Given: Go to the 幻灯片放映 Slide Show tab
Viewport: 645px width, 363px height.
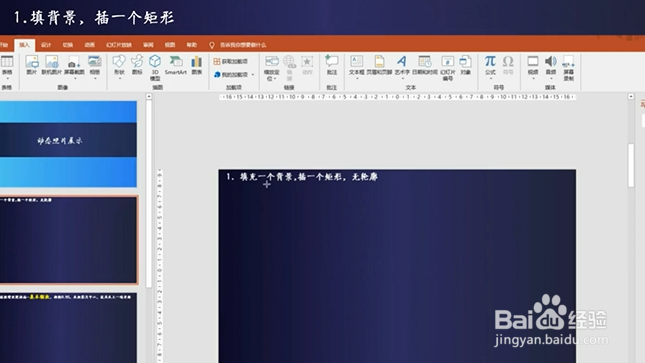Looking at the screenshot, I should click(119, 45).
